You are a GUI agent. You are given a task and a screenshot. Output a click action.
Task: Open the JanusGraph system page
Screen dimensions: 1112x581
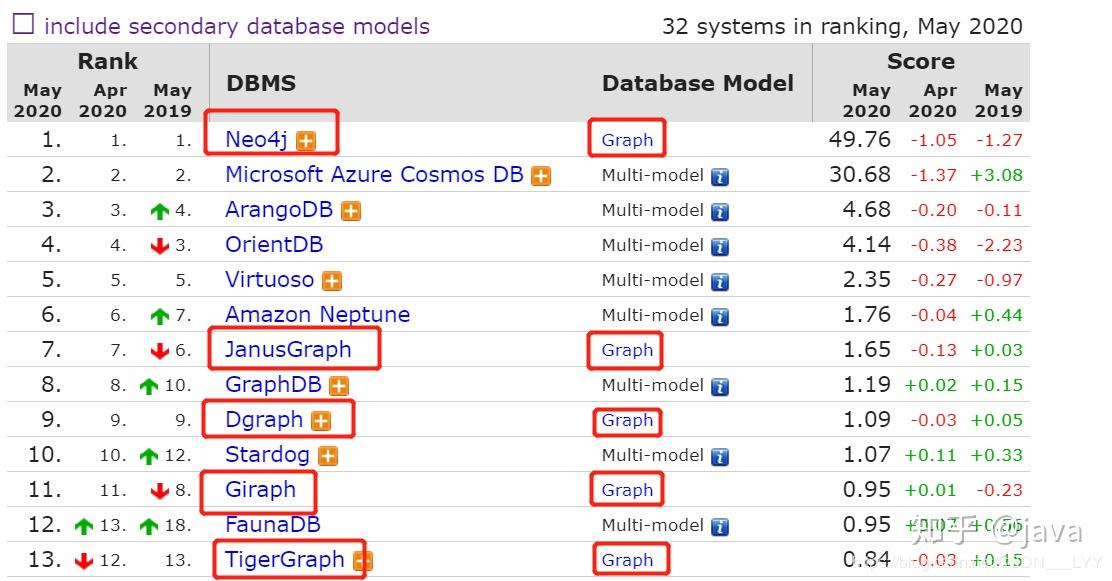[288, 350]
